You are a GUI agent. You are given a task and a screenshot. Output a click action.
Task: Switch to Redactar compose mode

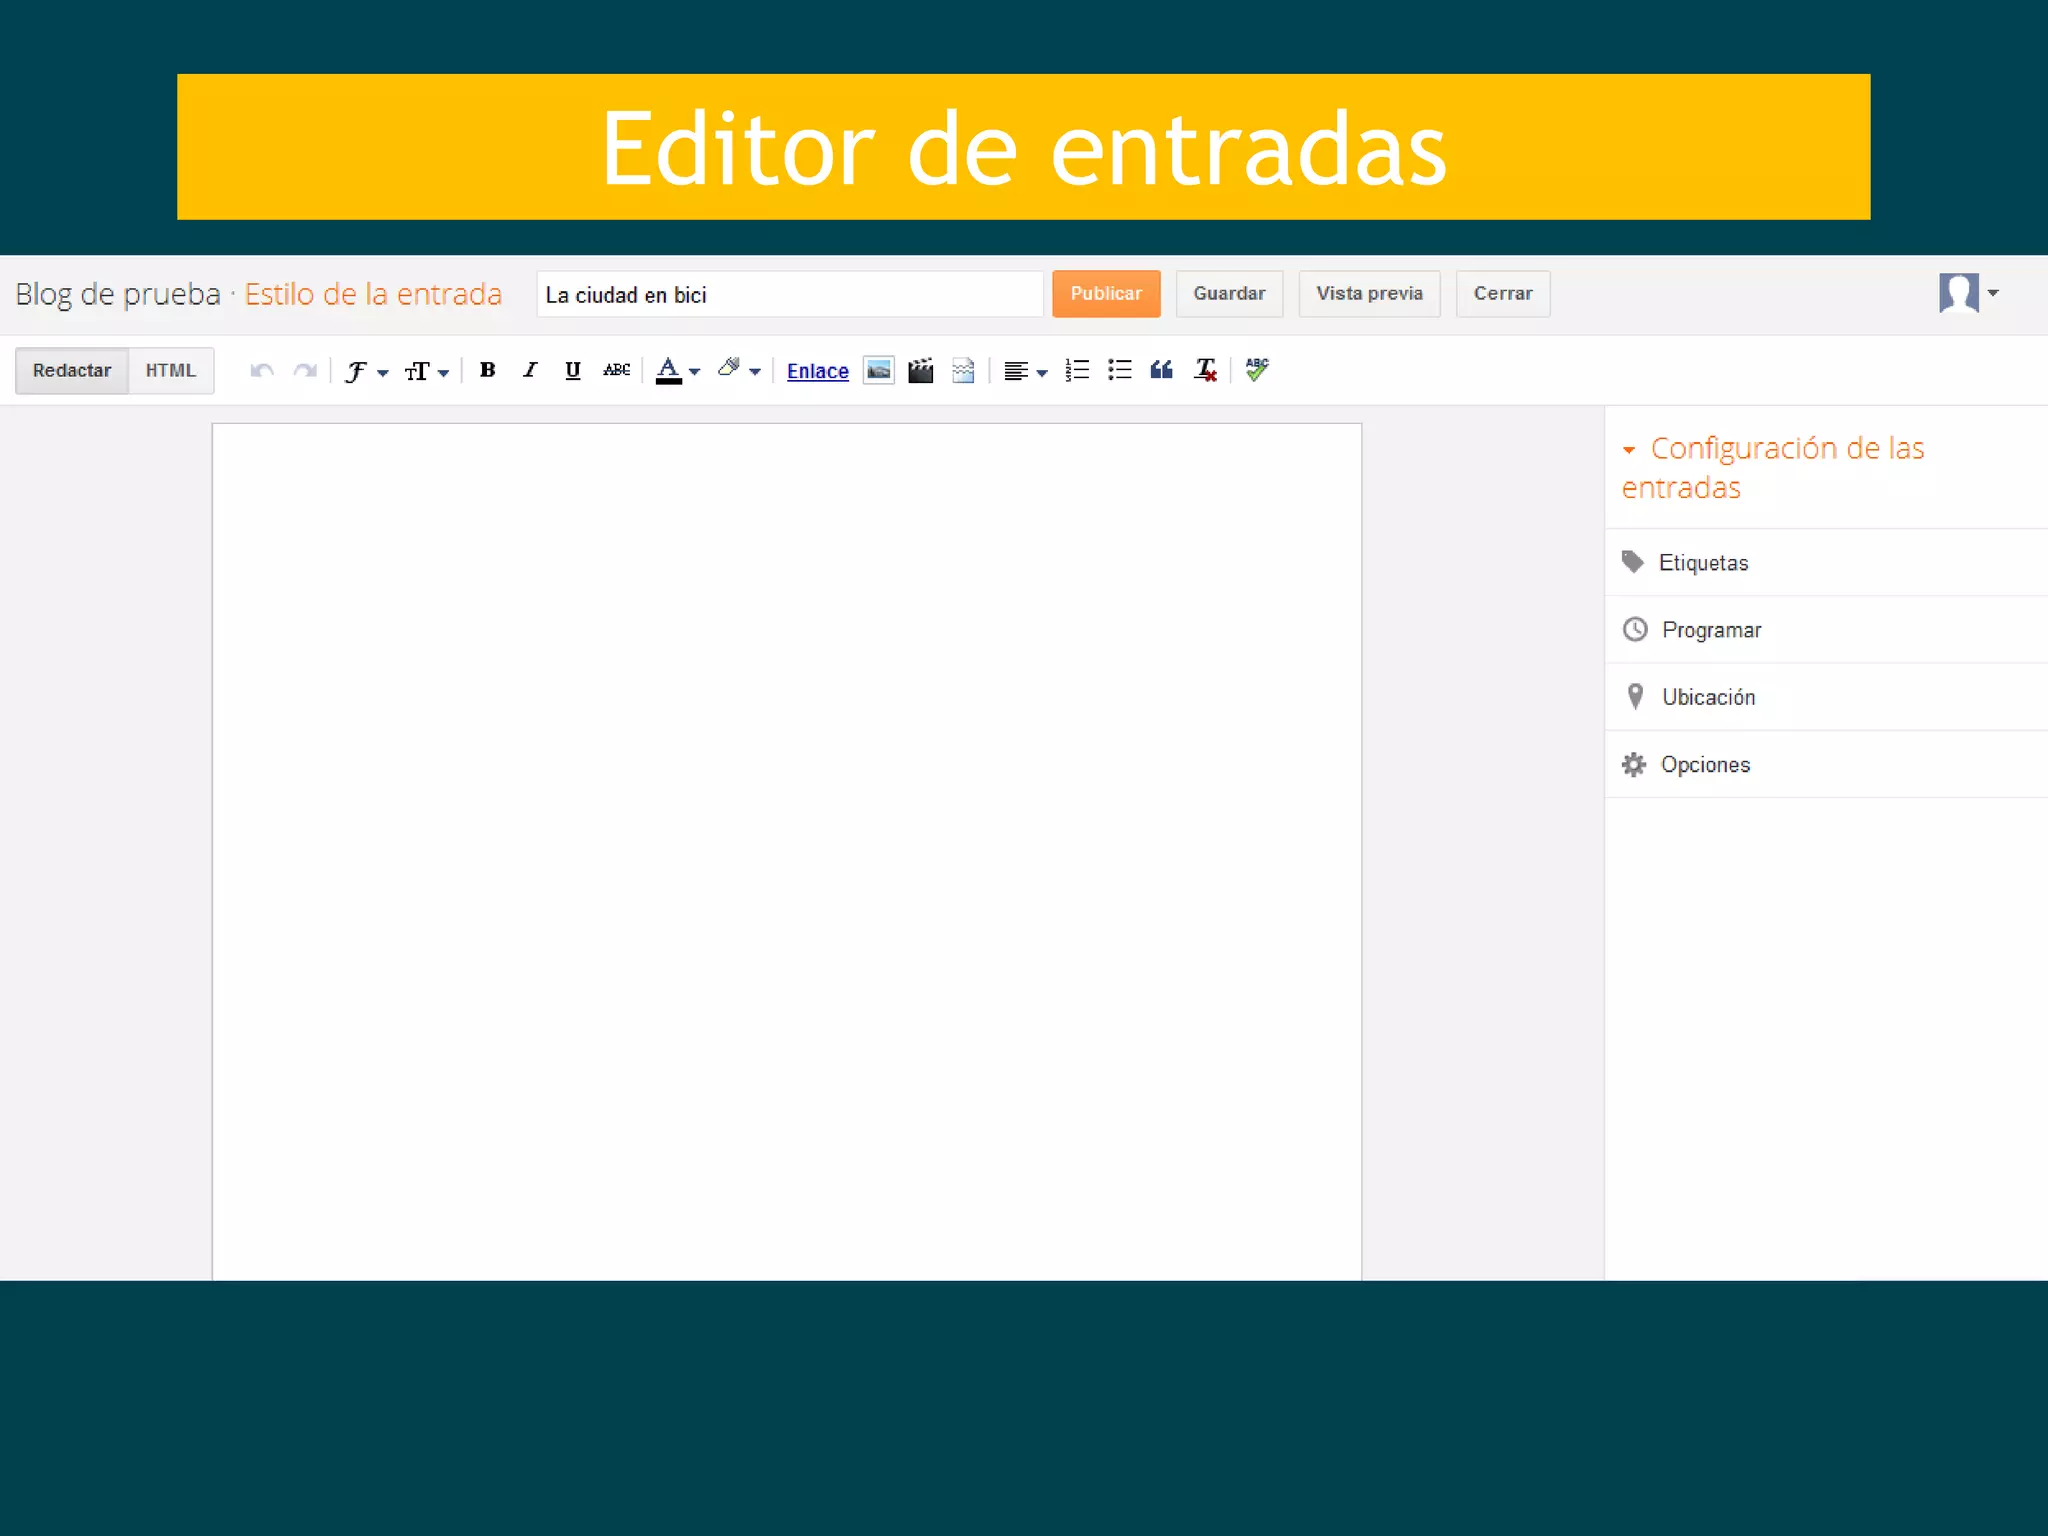click(72, 371)
